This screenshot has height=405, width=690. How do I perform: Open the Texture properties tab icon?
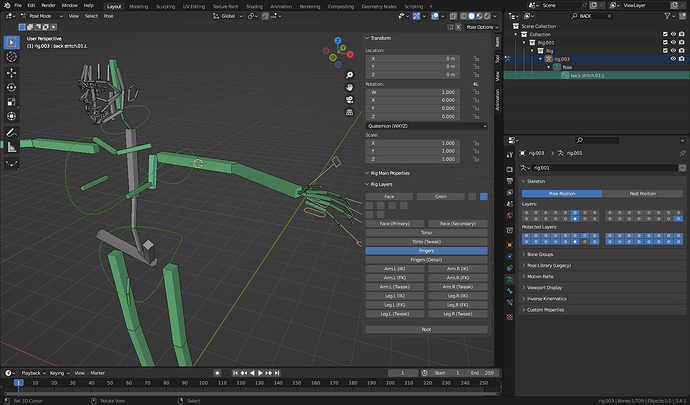[x=510, y=317]
